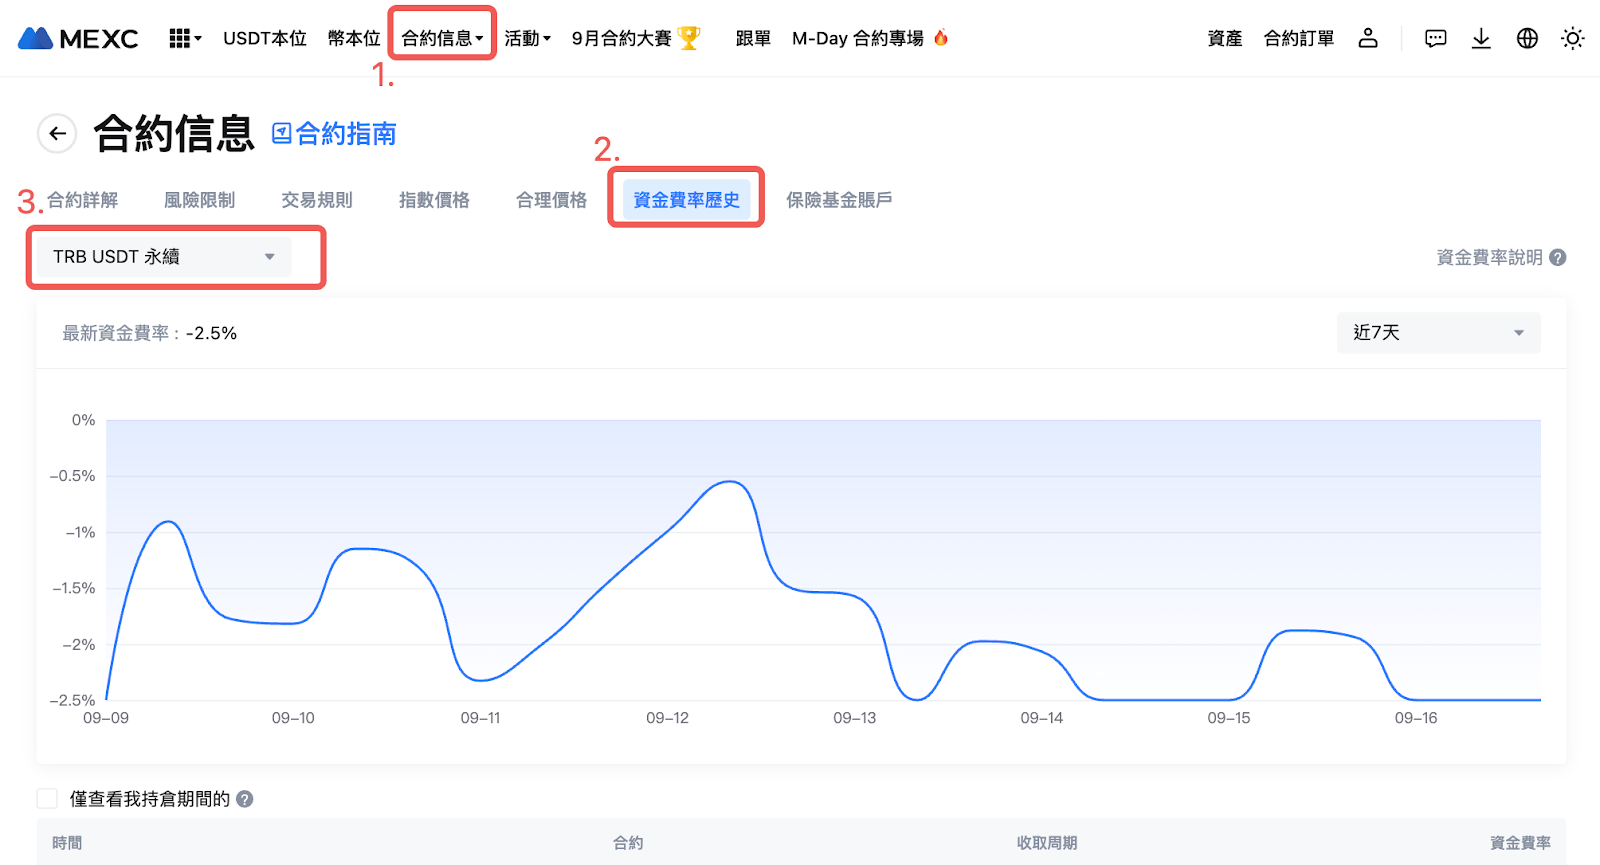Click the user account profile icon
This screenshot has width=1600, height=865.
tap(1368, 38)
